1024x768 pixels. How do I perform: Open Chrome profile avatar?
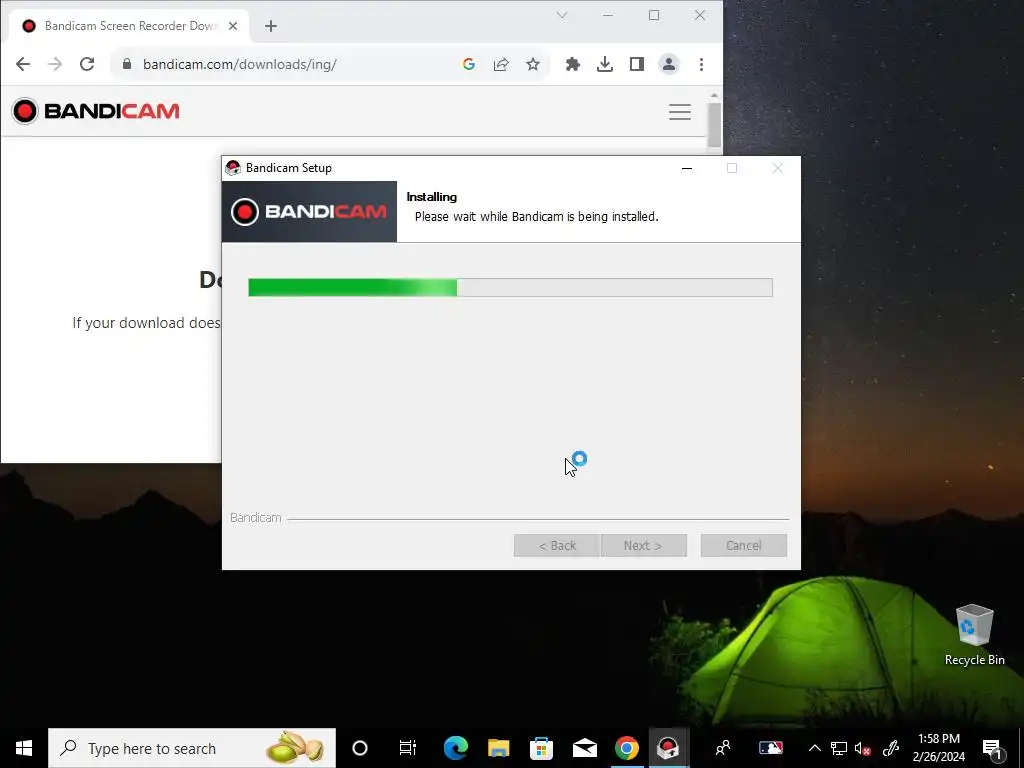[669, 64]
